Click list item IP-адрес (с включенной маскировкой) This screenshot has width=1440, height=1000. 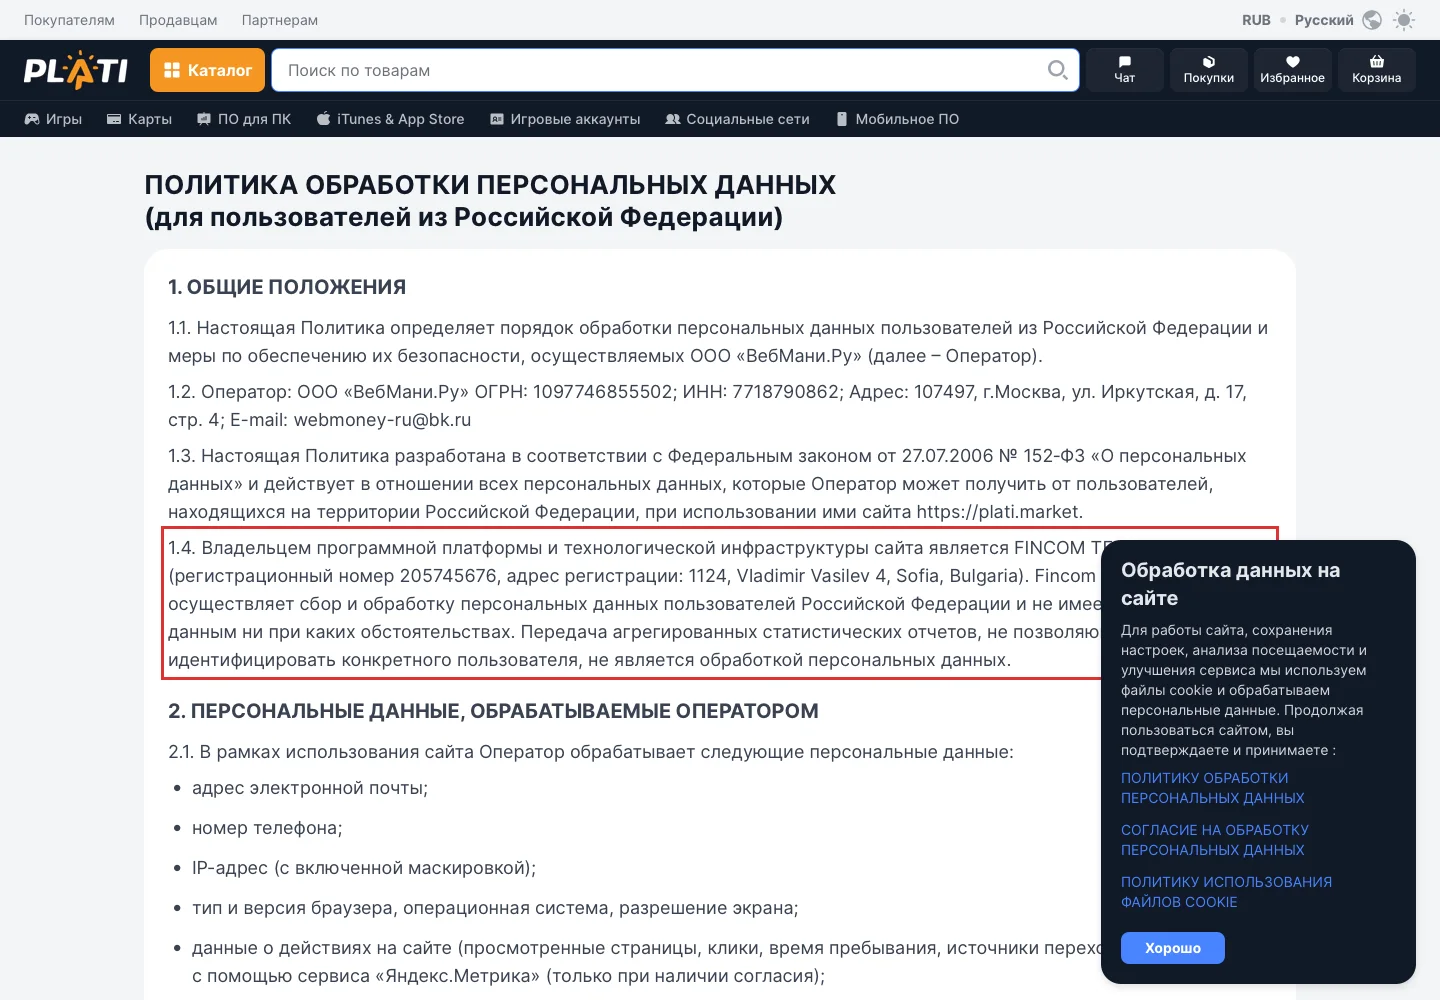pyautogui.click(x=364, y=868)
